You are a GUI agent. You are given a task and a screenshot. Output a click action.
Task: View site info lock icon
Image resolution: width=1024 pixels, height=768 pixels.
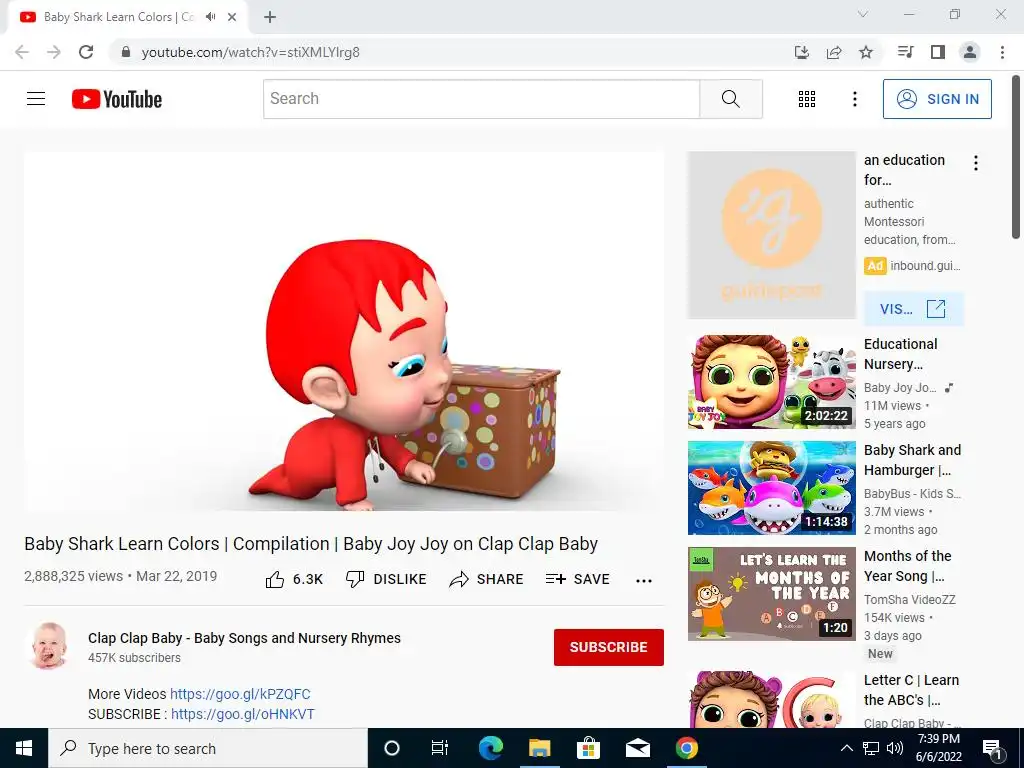pos(126,52)
